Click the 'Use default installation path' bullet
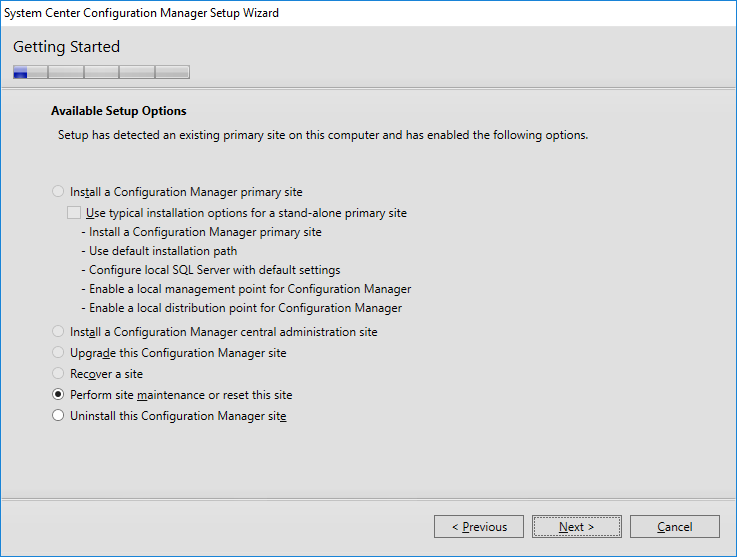Image resolution: width=737 pixels, height=557 pixels. (159, 251)
